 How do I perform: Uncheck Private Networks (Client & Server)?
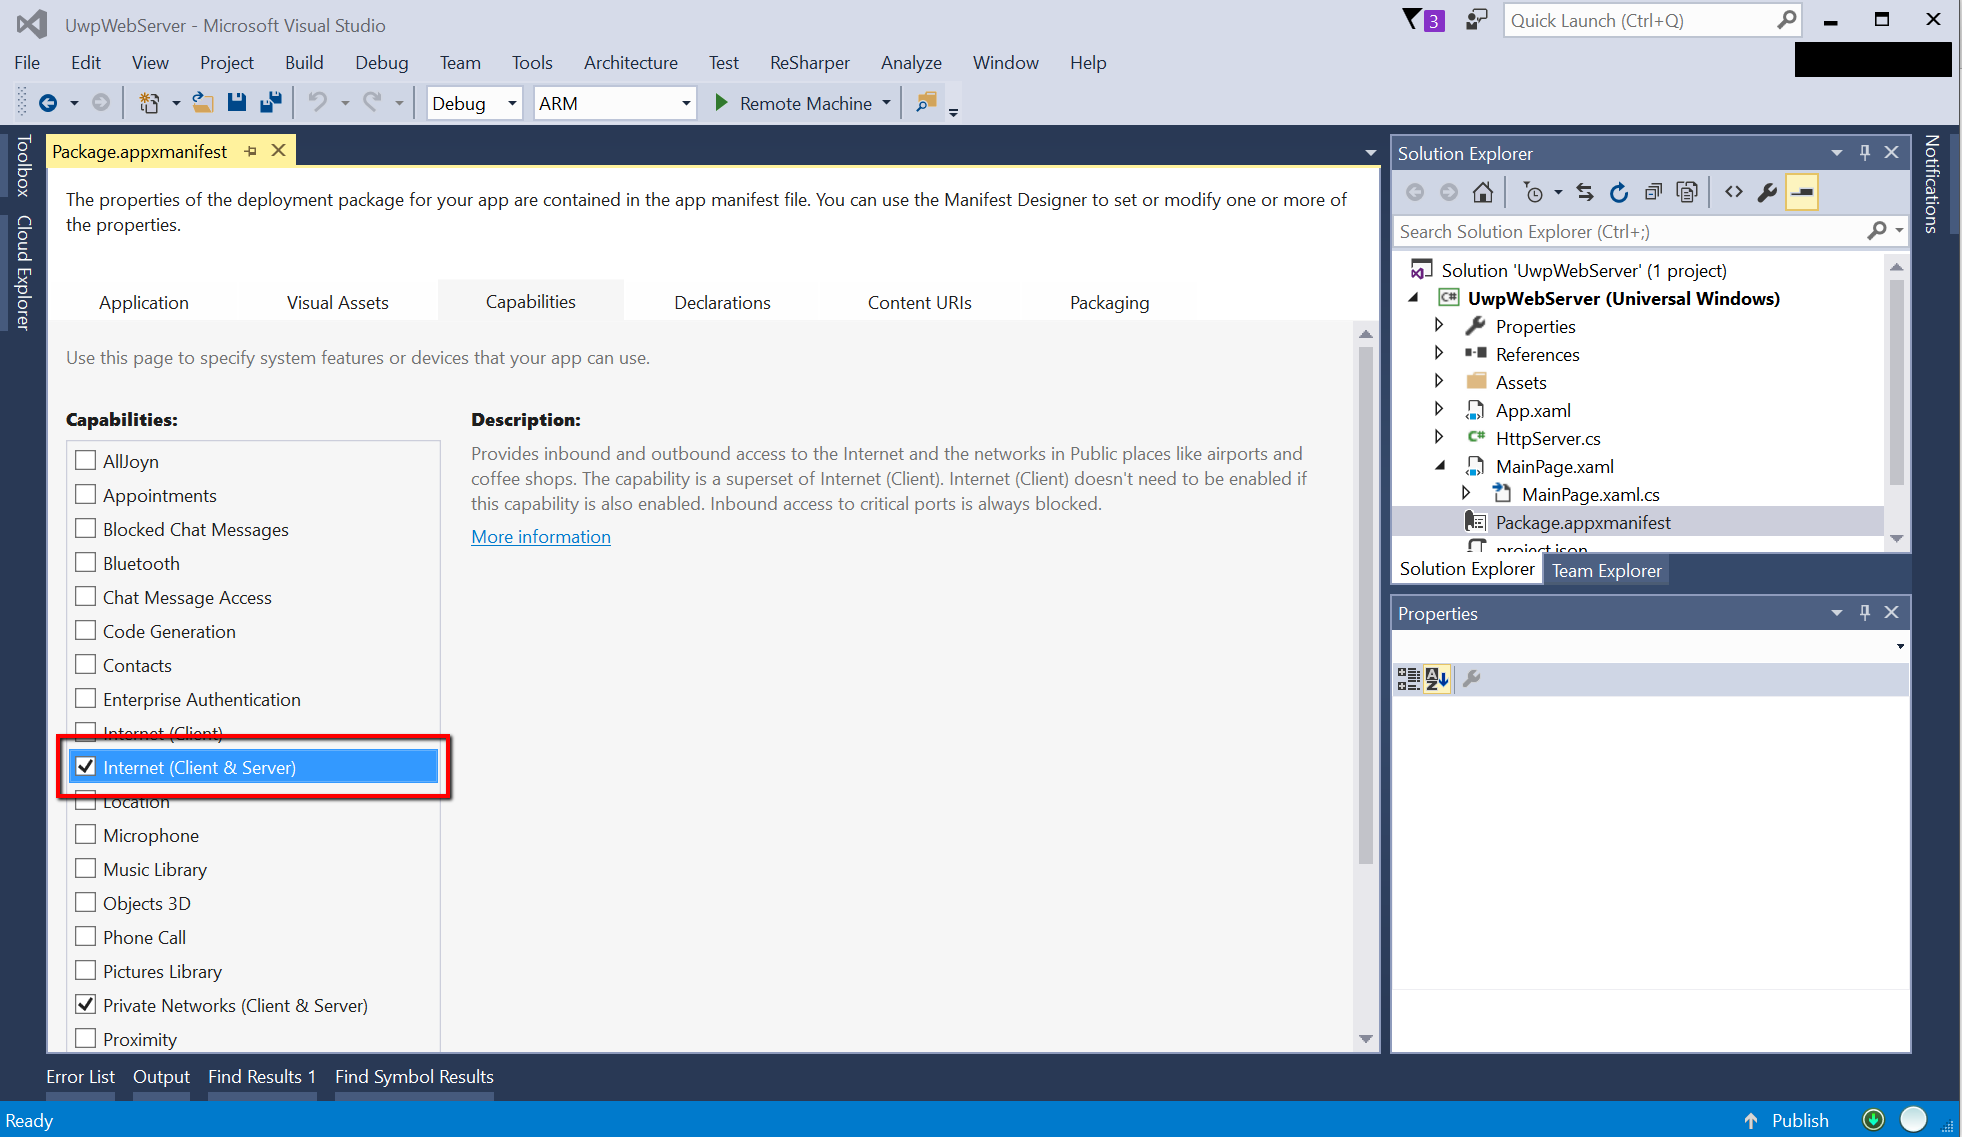pos(86,1005)
